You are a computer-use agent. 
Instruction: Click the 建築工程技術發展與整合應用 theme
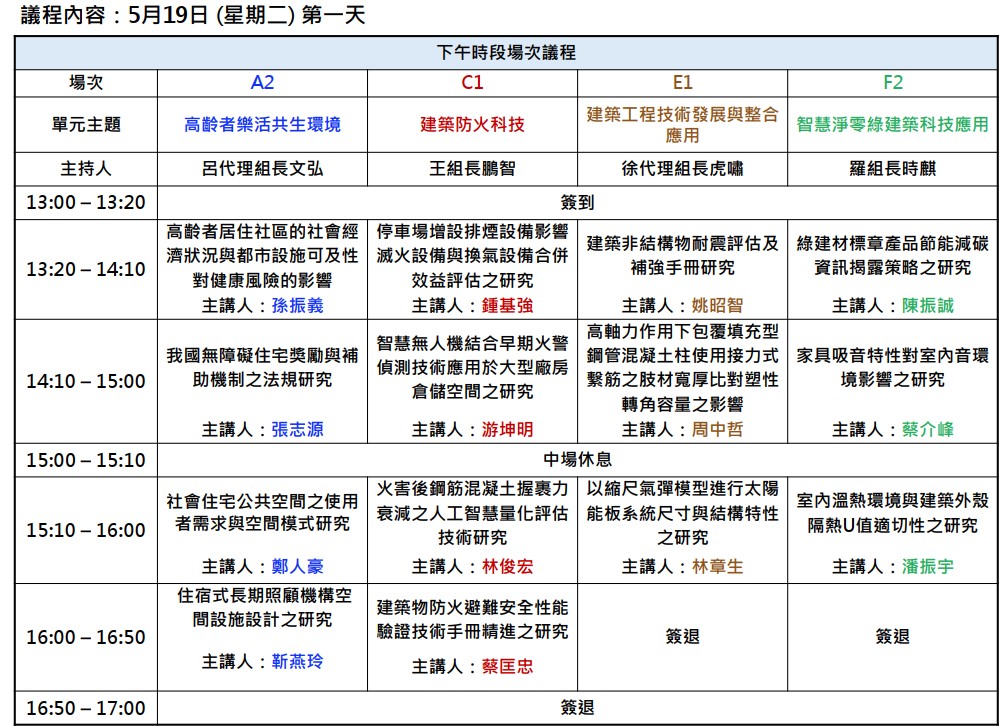pos(682,124)
